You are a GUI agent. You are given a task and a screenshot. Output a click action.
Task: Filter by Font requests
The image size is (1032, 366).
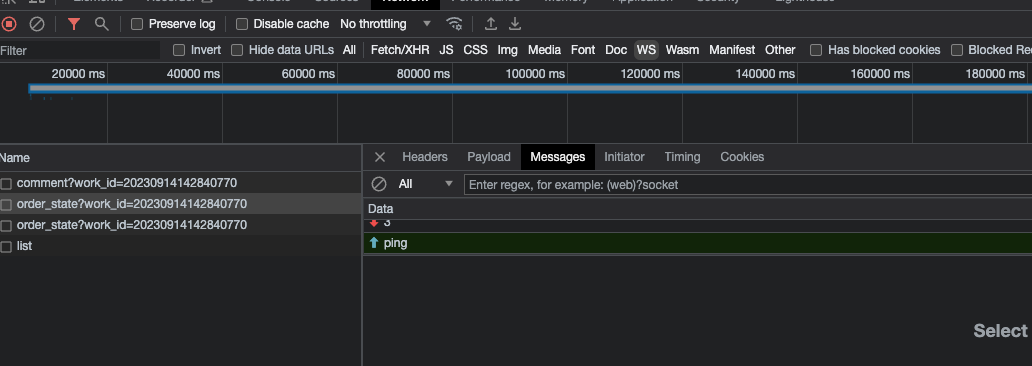point(582,50)
